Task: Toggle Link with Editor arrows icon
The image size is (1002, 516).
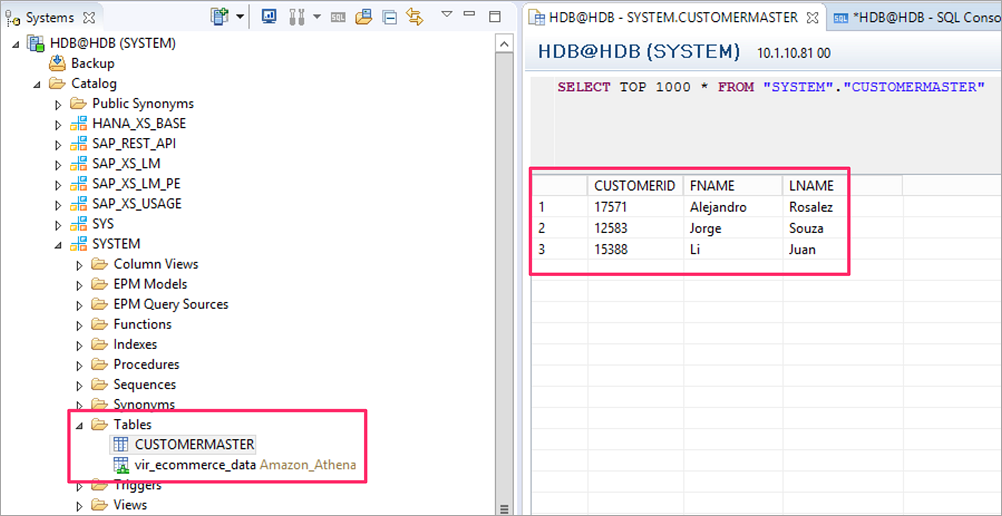Action: coord(415,17)
